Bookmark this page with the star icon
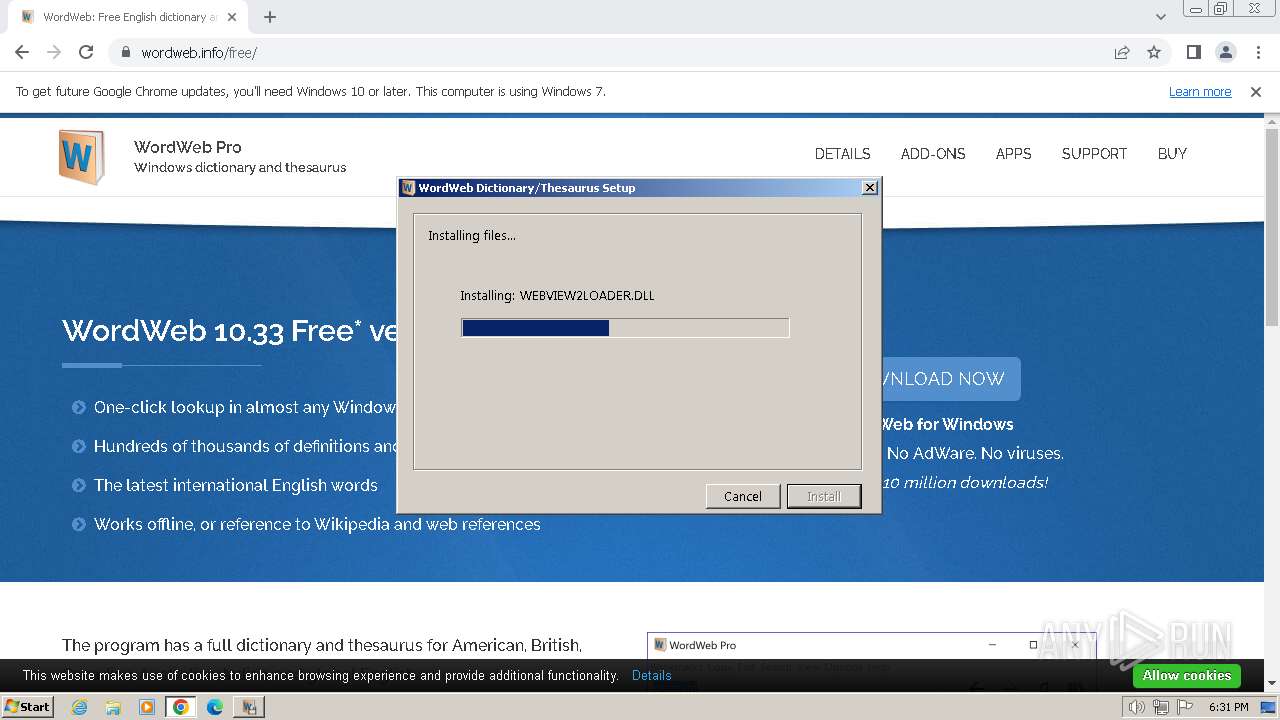 pyautogui.click(x=1154, y=53)
